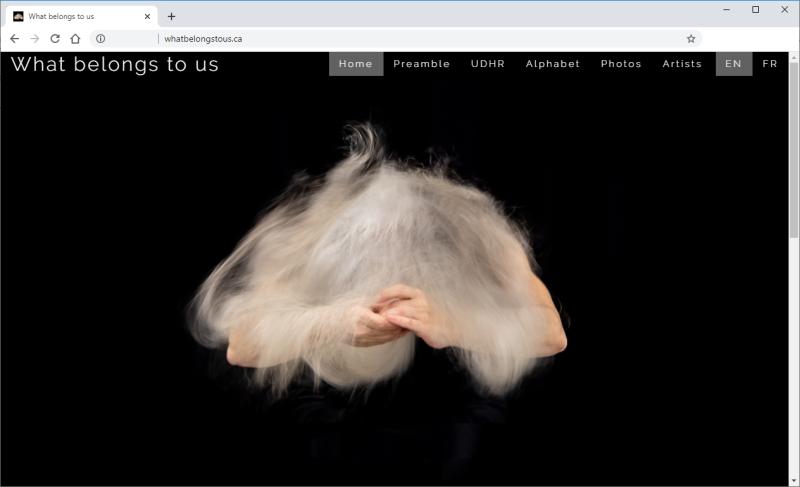Open a new tab with the plus button
Viewport: 800px width, 487px height.
coord(171,16)
